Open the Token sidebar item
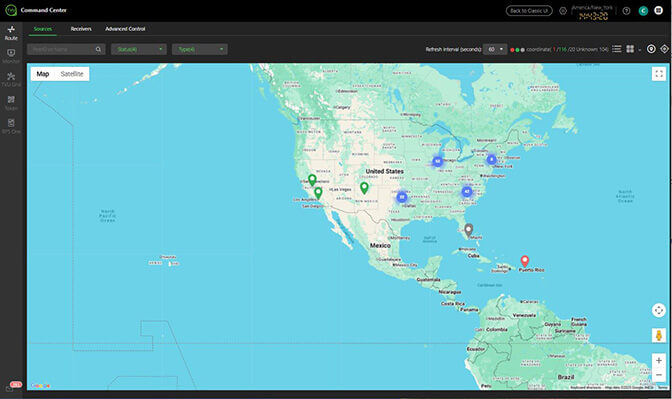 [11, 103]
